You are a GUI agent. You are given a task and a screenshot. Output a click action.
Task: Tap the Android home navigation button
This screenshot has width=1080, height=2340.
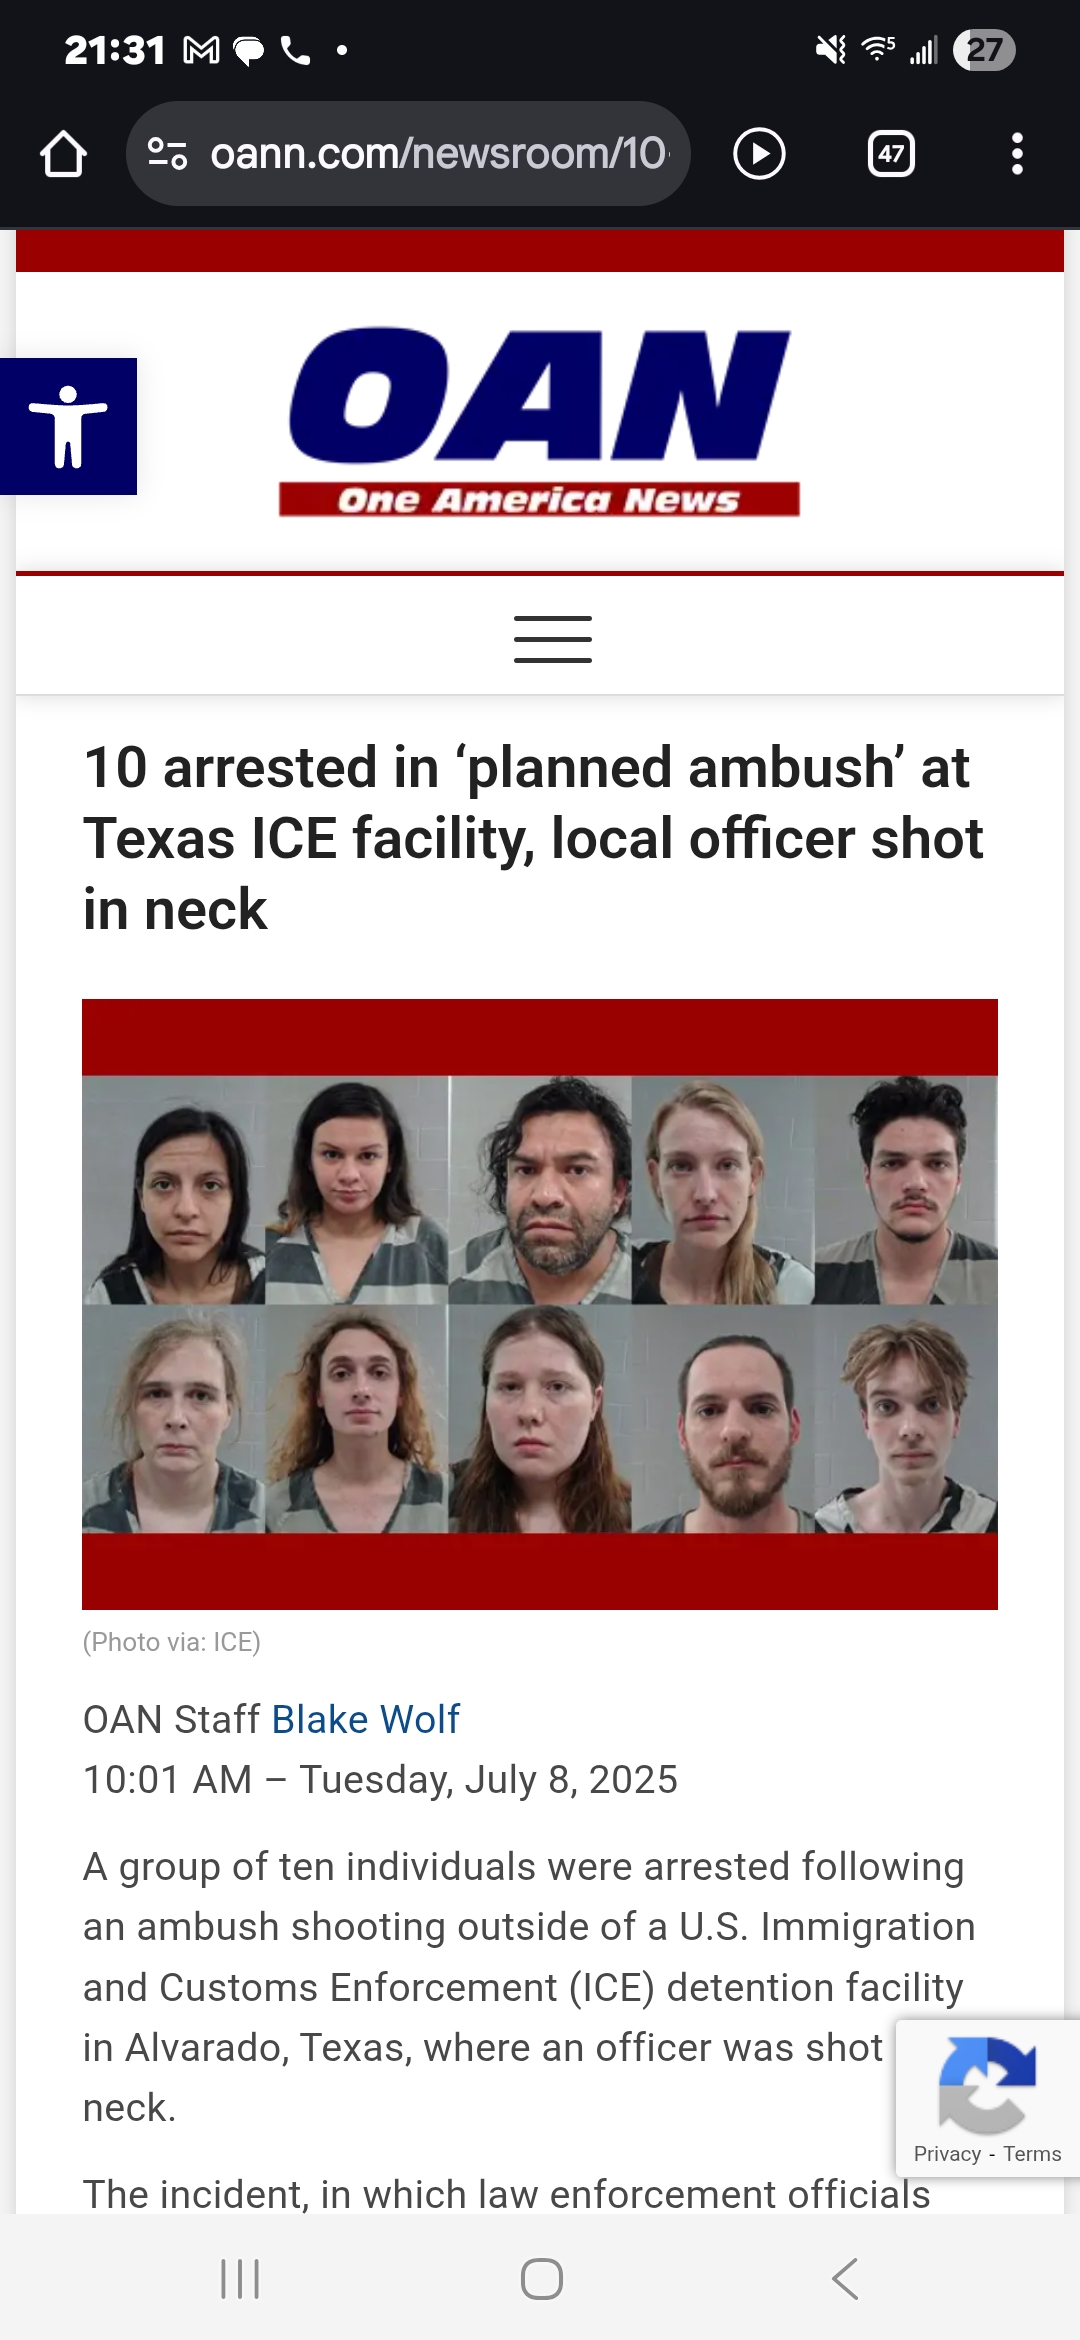[x=541, y=2279]
